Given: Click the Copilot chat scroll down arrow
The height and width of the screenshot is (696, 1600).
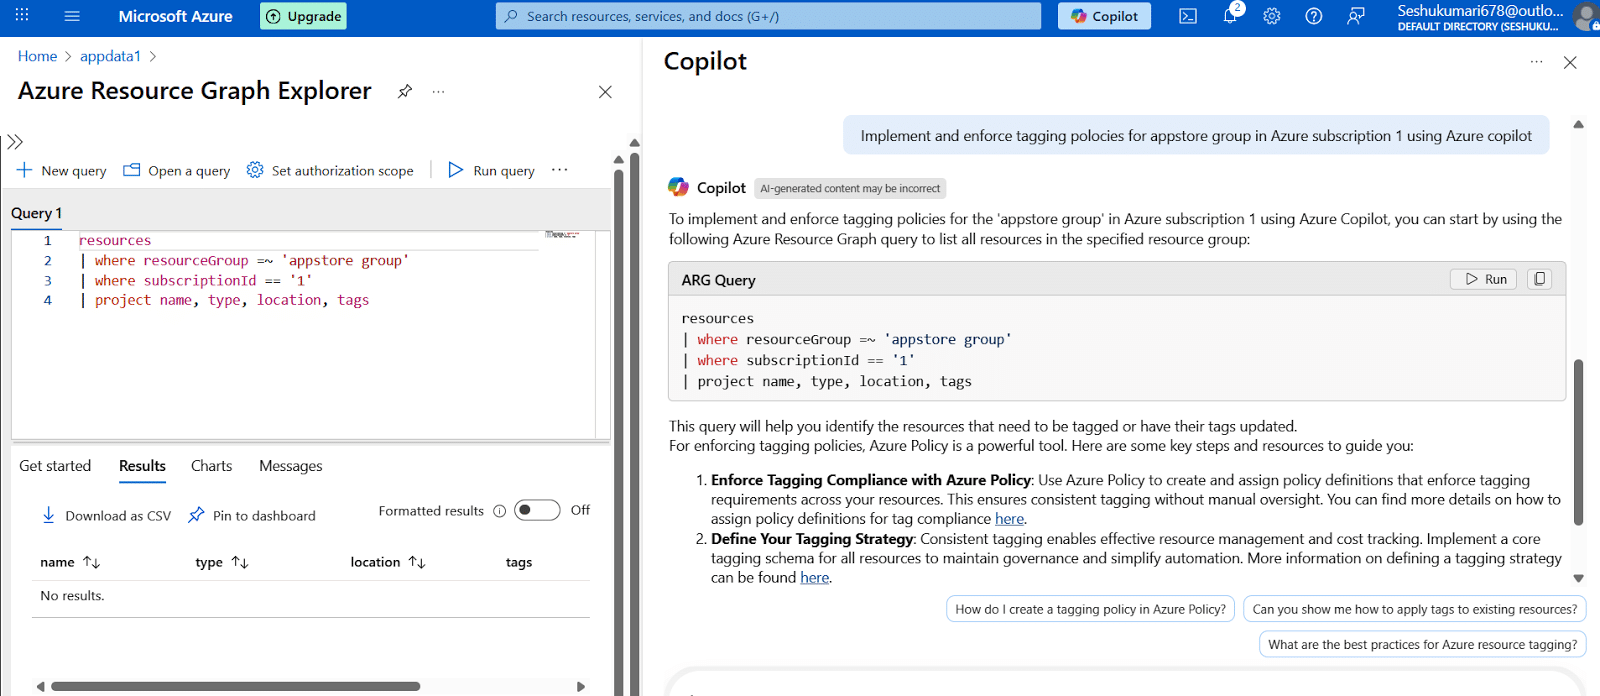Looking at the screenshot, I should tap(1579, 578).
